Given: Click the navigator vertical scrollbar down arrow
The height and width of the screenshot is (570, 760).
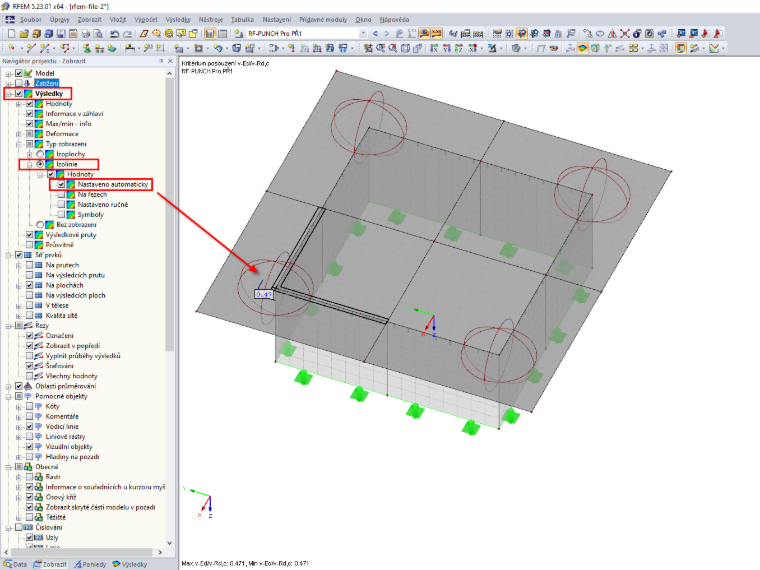Looking at the screenshot, I should [169, 543].
